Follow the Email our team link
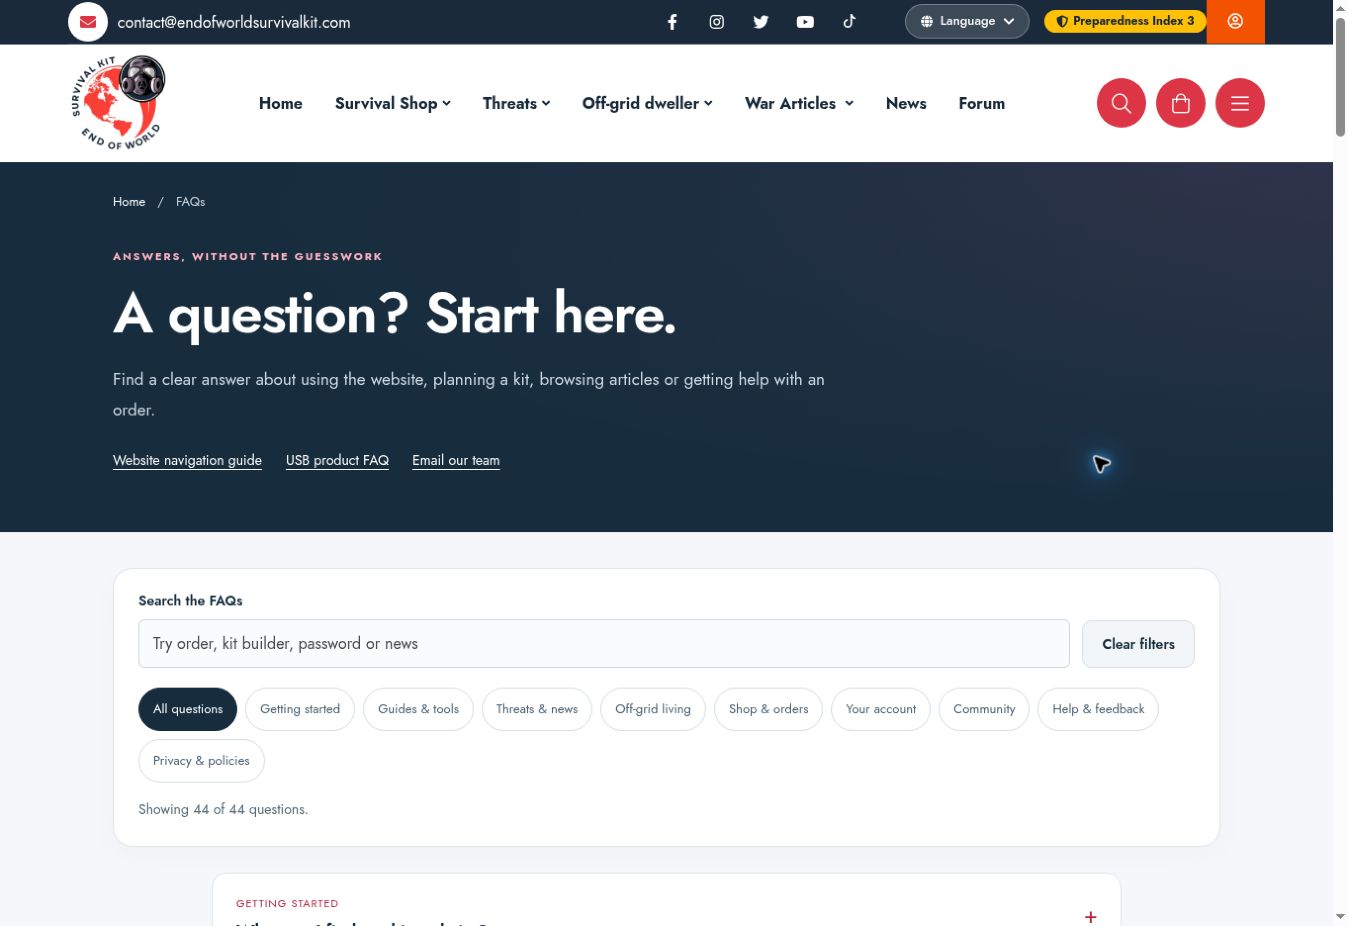Image resolution: width=1348 pixels, height=926 pixels. [x=456, y=460]
